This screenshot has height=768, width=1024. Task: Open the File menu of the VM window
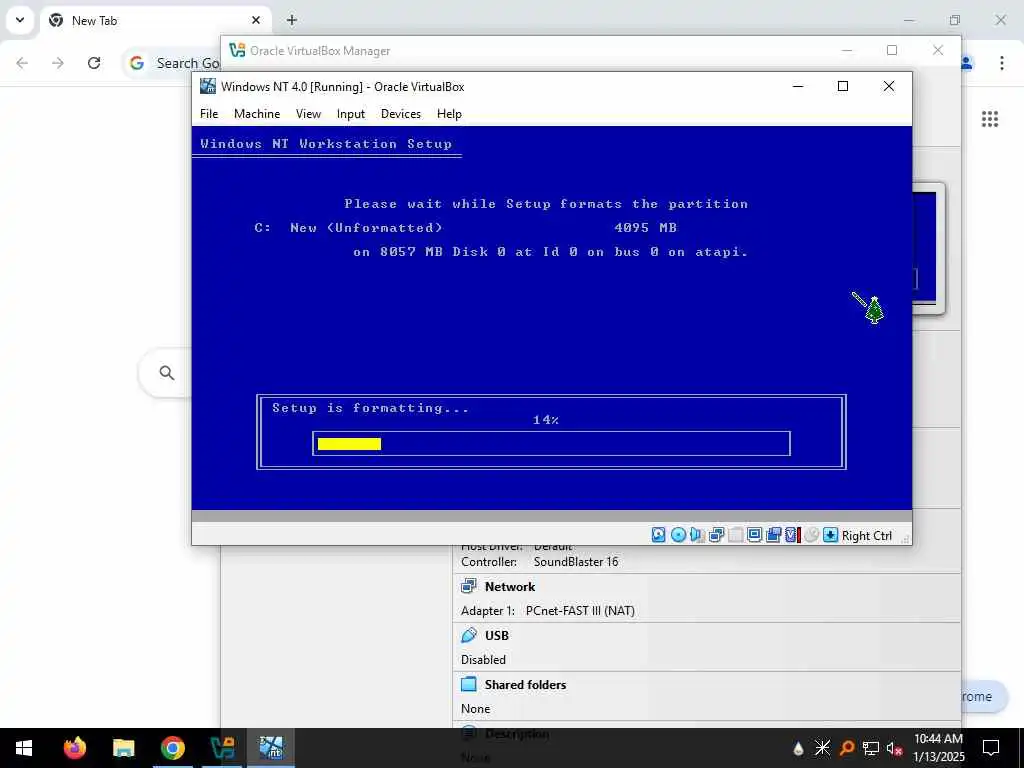pyautogui.click(x=209, y=114)
